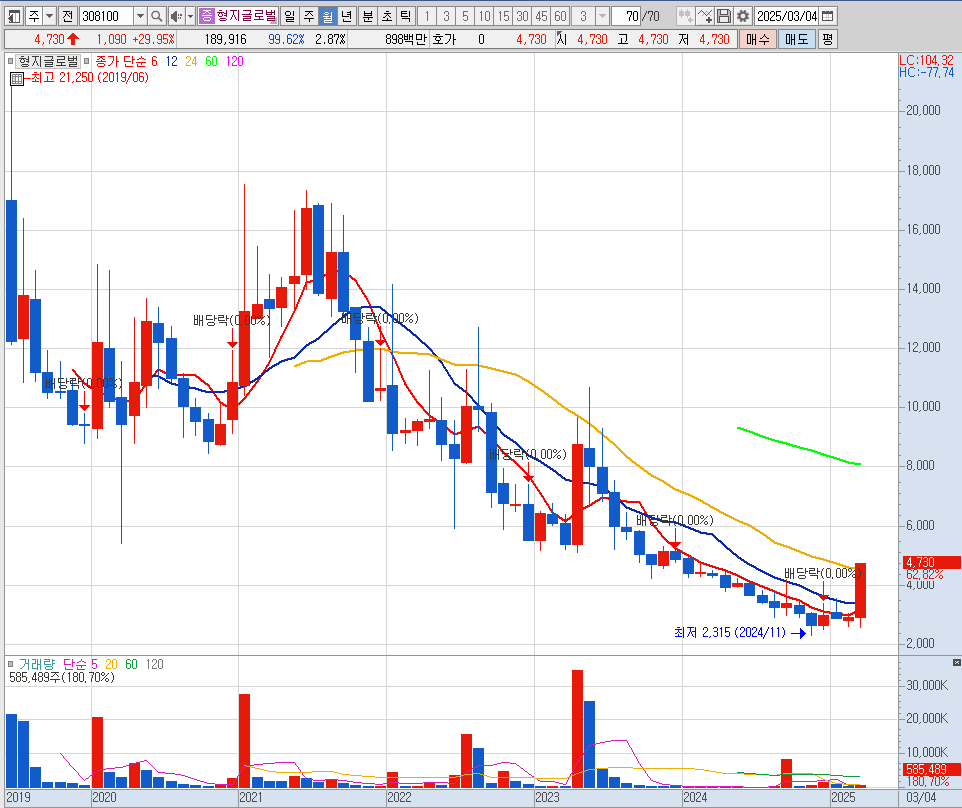Switch to minute chart (분)
This screenshot has width=962, height=808.
point(367,16)
